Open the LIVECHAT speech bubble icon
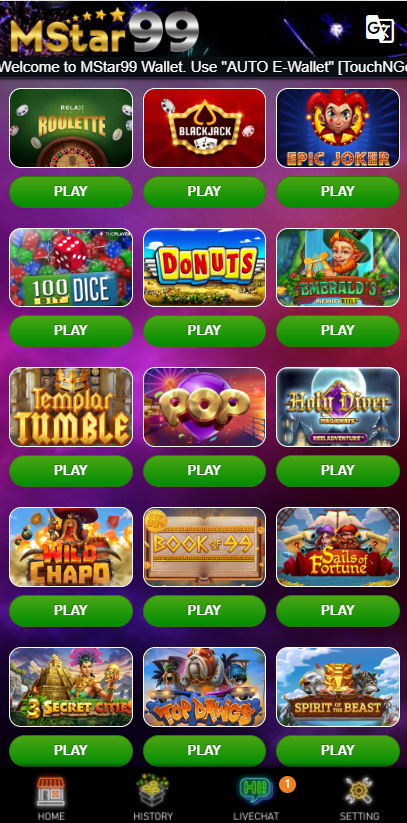Viewport: 407px width, 823px height. [256, 792]
